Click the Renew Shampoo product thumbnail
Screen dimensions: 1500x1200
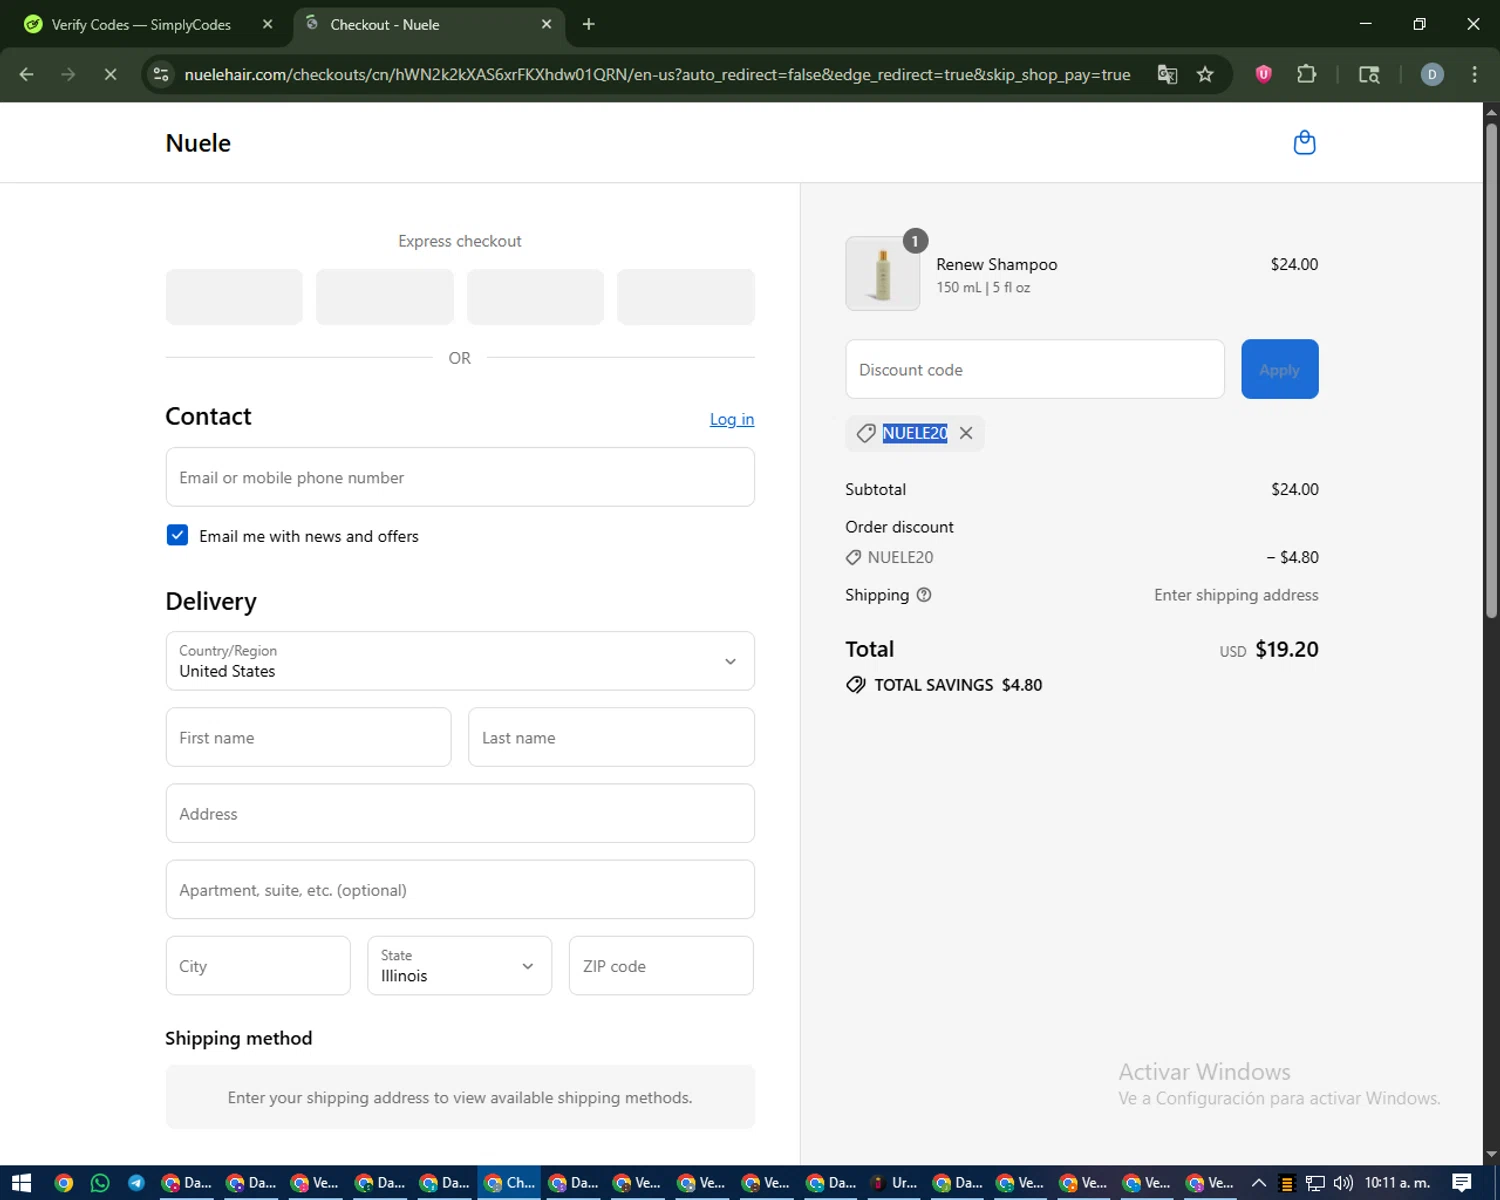tap(882, 273)
